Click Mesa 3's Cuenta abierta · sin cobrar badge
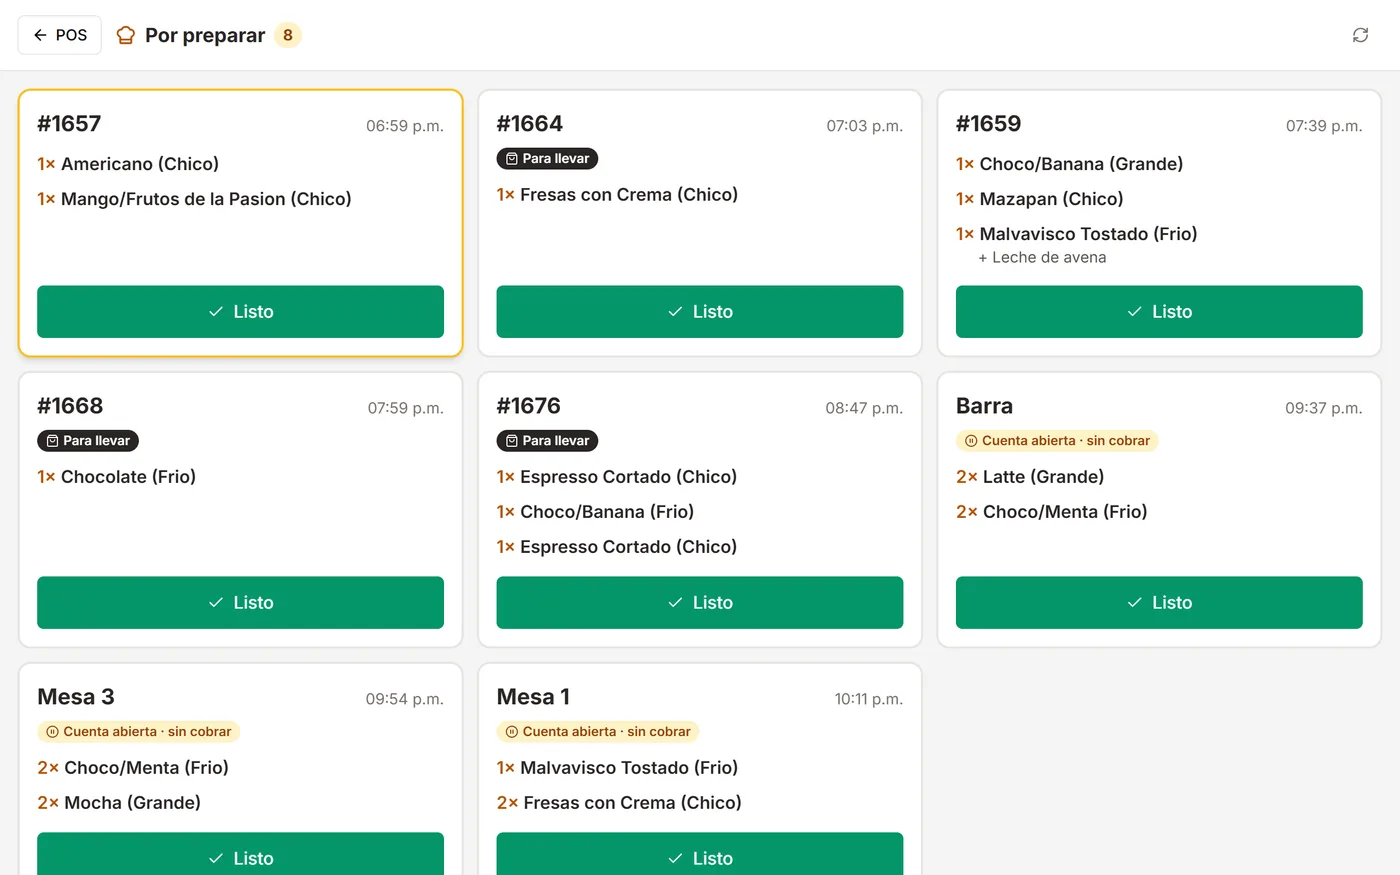 [138, 732]
